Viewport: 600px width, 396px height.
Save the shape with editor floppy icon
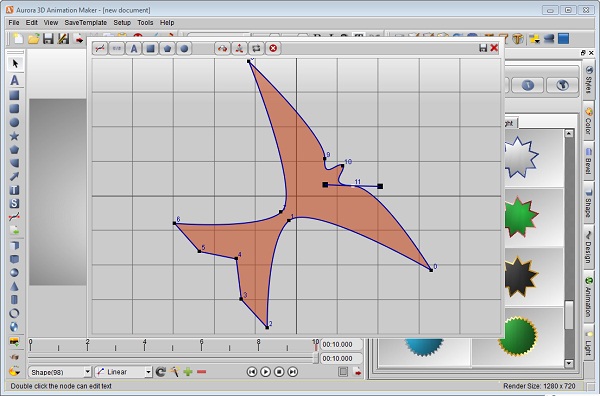[x=483, y=48]
